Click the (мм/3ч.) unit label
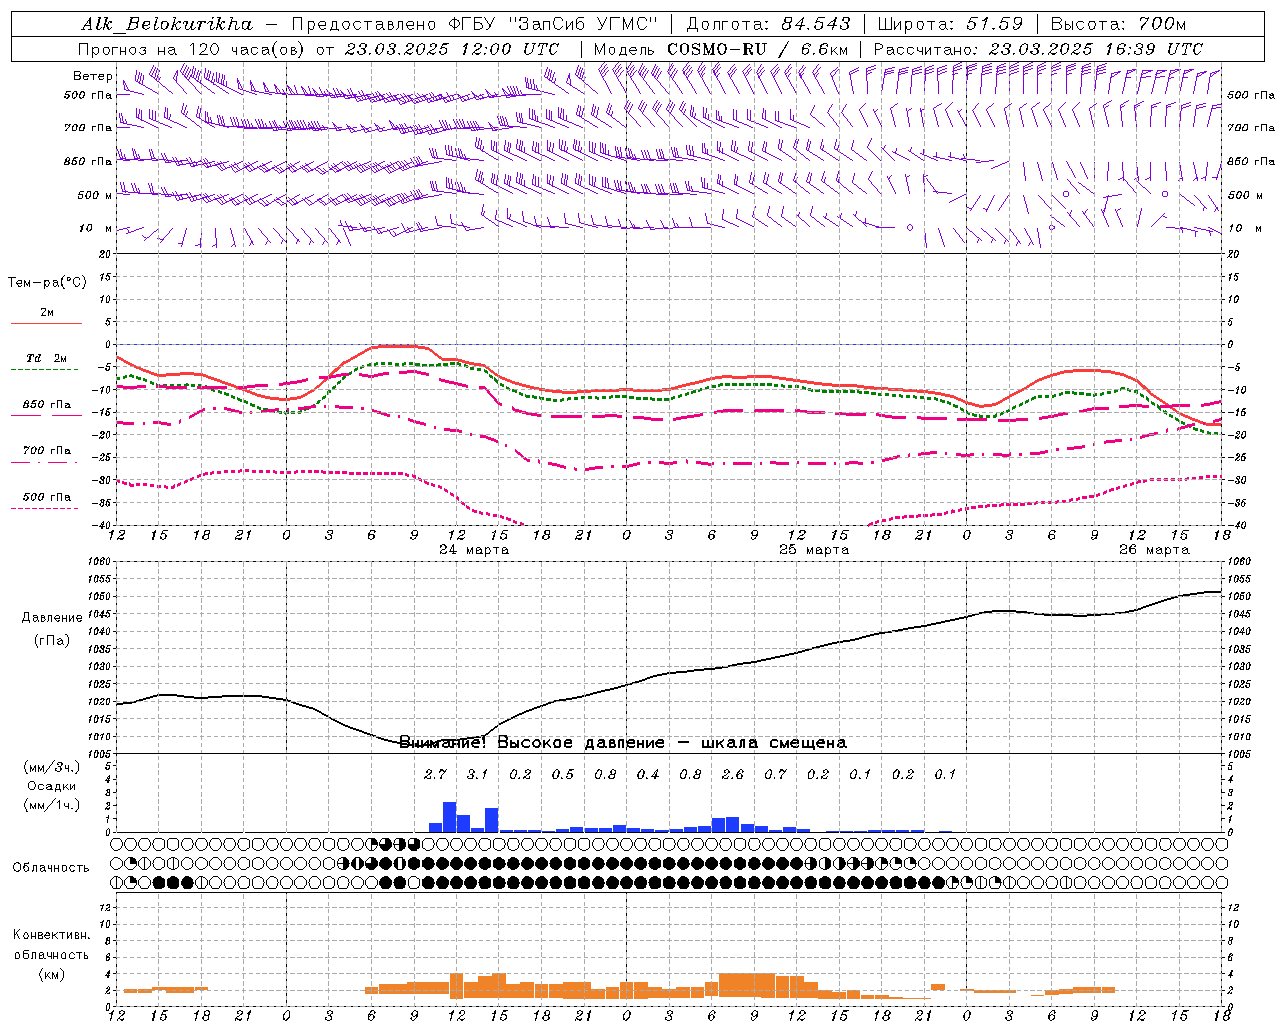Image resolution: width=1280 pixels, height=1024 pixels. (52, 767)
